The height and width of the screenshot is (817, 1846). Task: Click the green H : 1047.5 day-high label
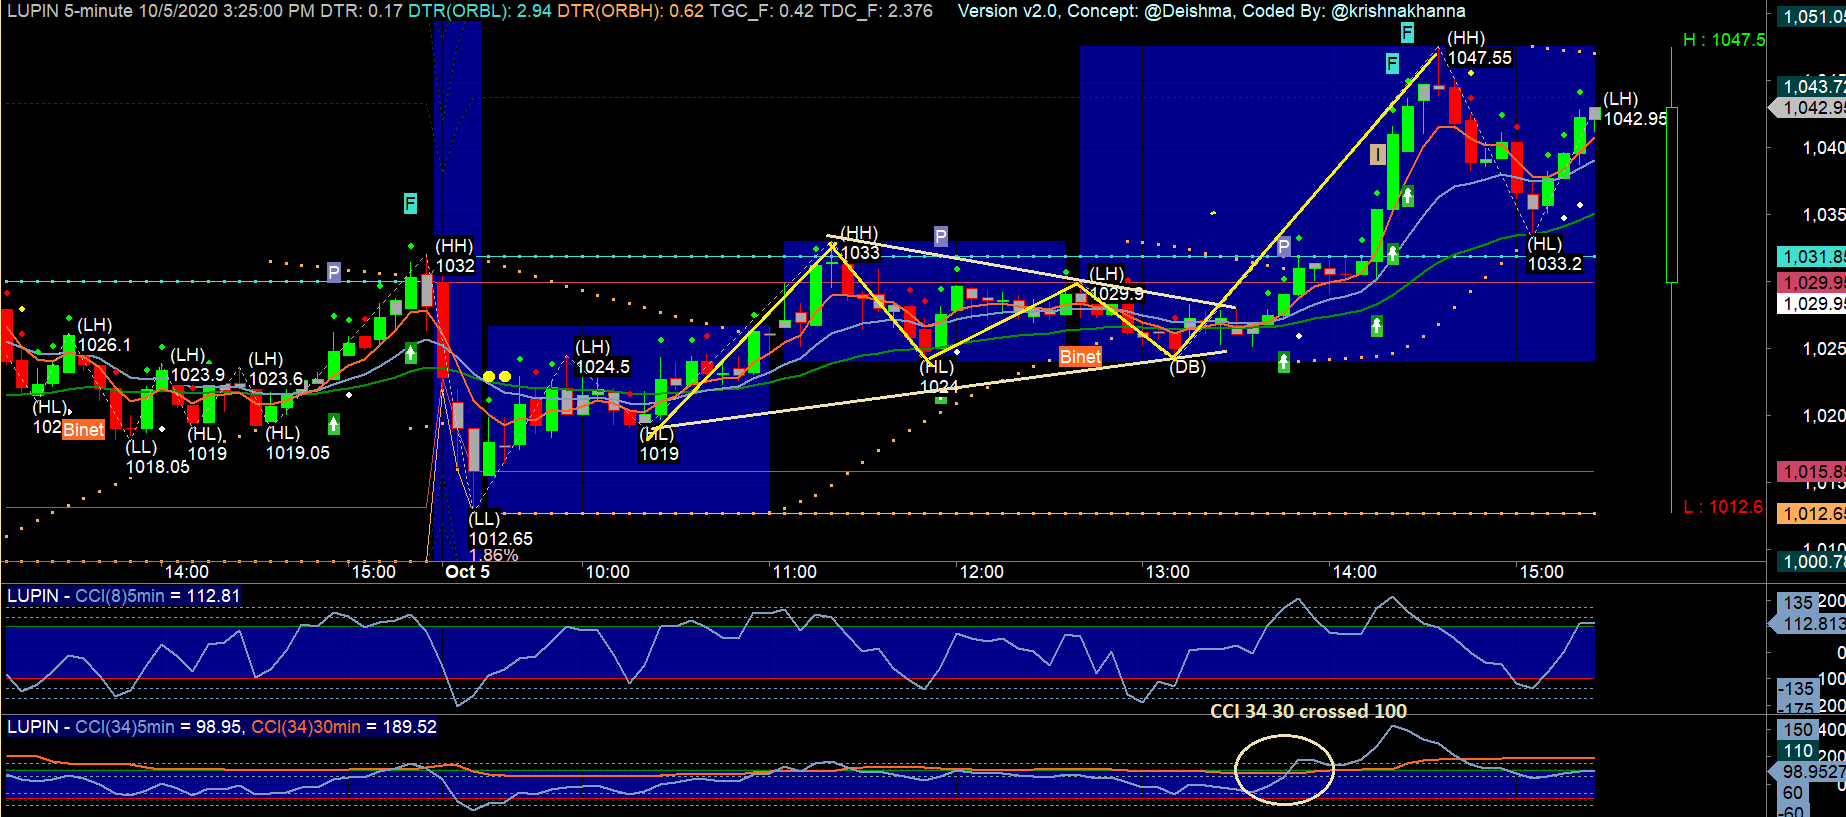tap(1724, 40)
